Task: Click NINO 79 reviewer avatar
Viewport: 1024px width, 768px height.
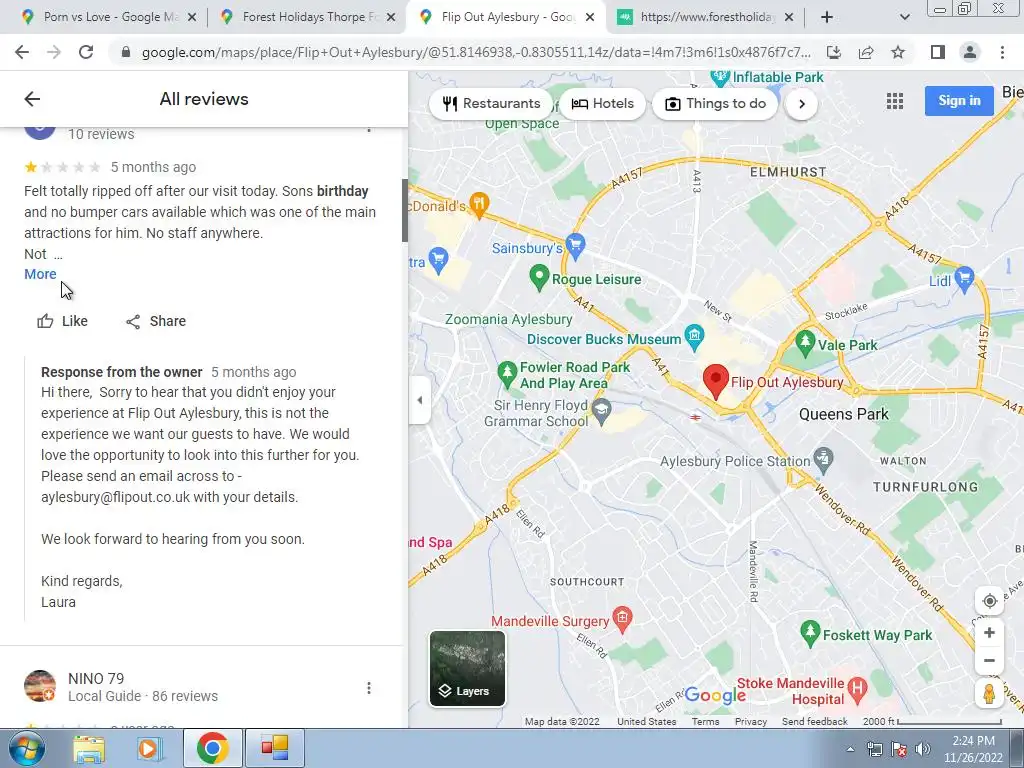Action: 40,686
